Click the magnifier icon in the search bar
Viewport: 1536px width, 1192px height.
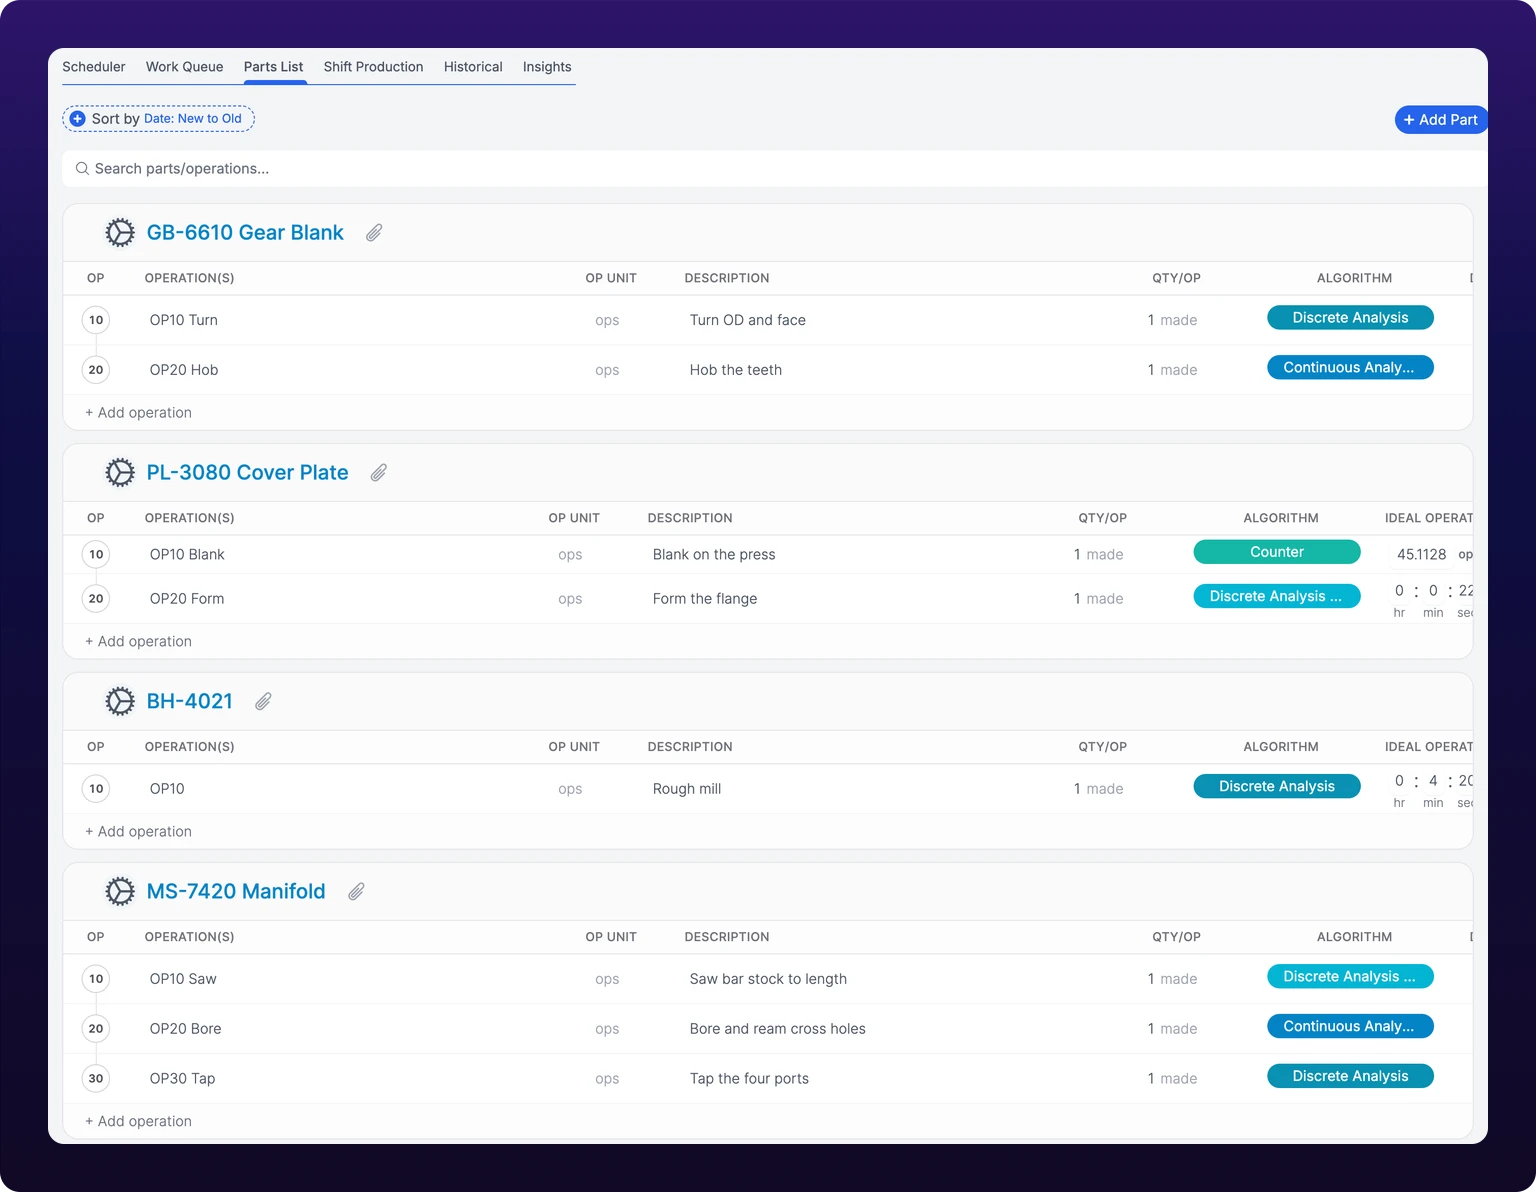click(x=82, y=169)
